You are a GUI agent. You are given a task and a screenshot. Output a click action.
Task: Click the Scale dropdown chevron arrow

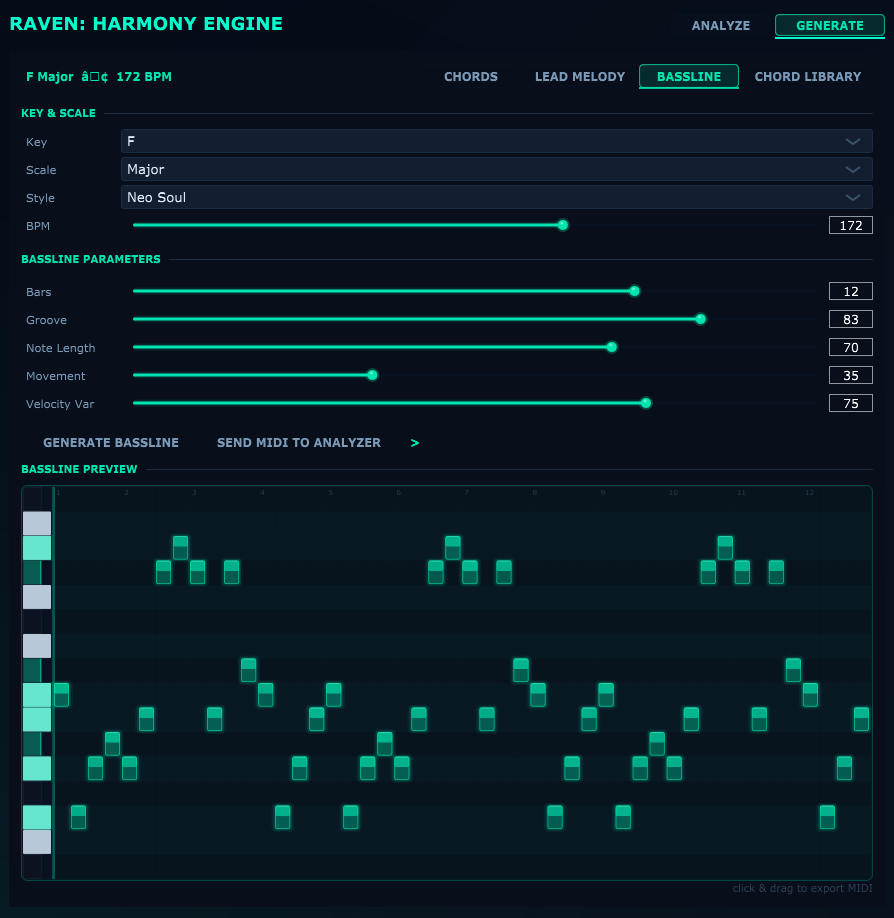(x=855, y=169)
